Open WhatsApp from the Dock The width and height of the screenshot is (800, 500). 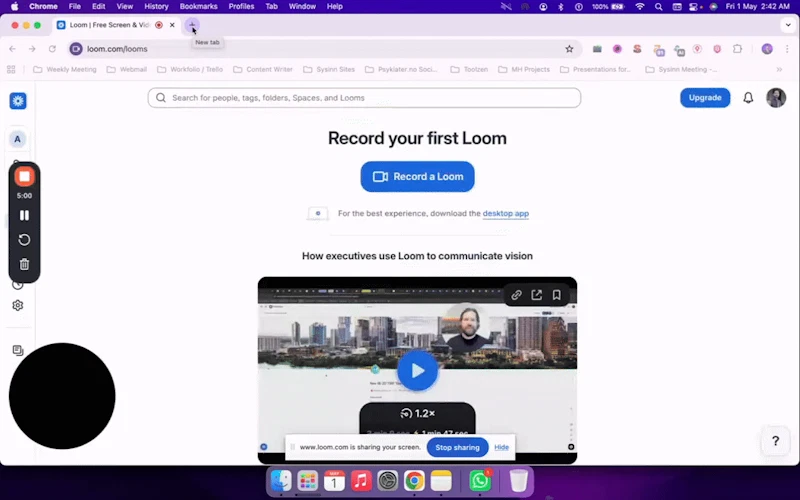(x=480, y=481)
